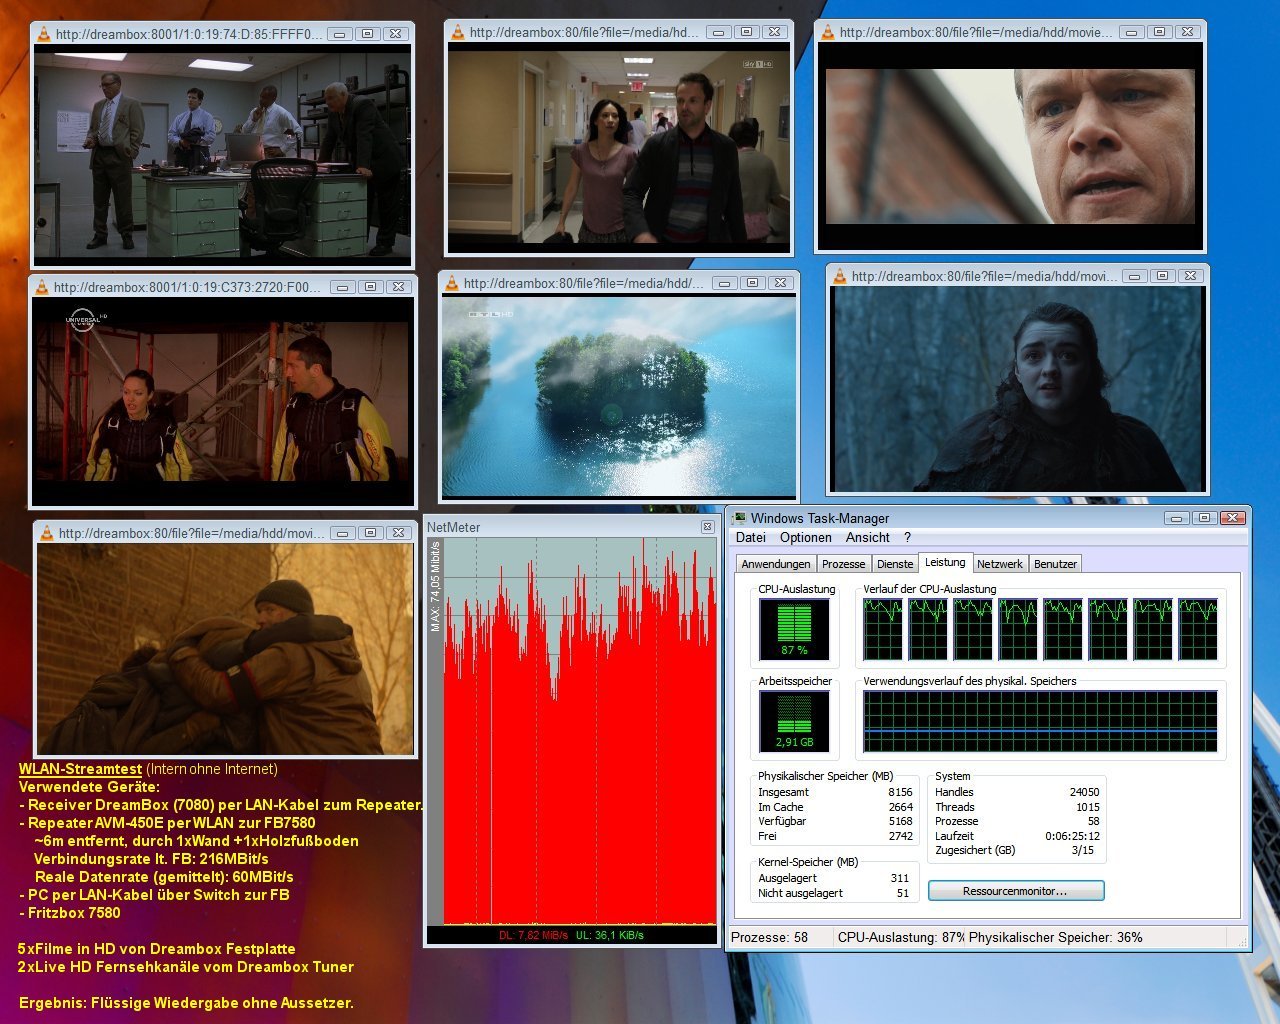
Task: Maximize the office scene VLC window
Action: click(x=367, y=34)
